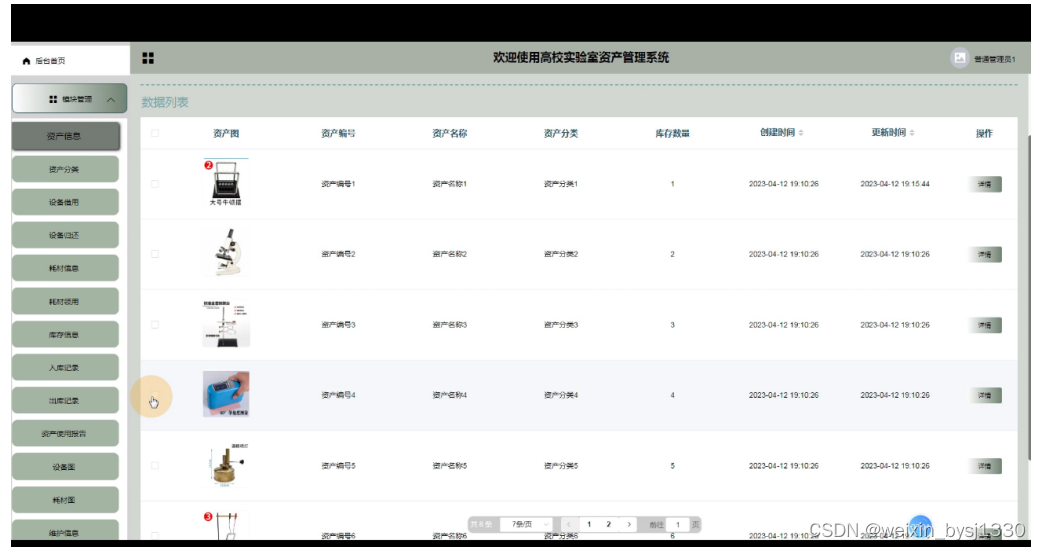Click the 资产图 column header
The height and width of the screenshot is (550, 1041).
226,134
